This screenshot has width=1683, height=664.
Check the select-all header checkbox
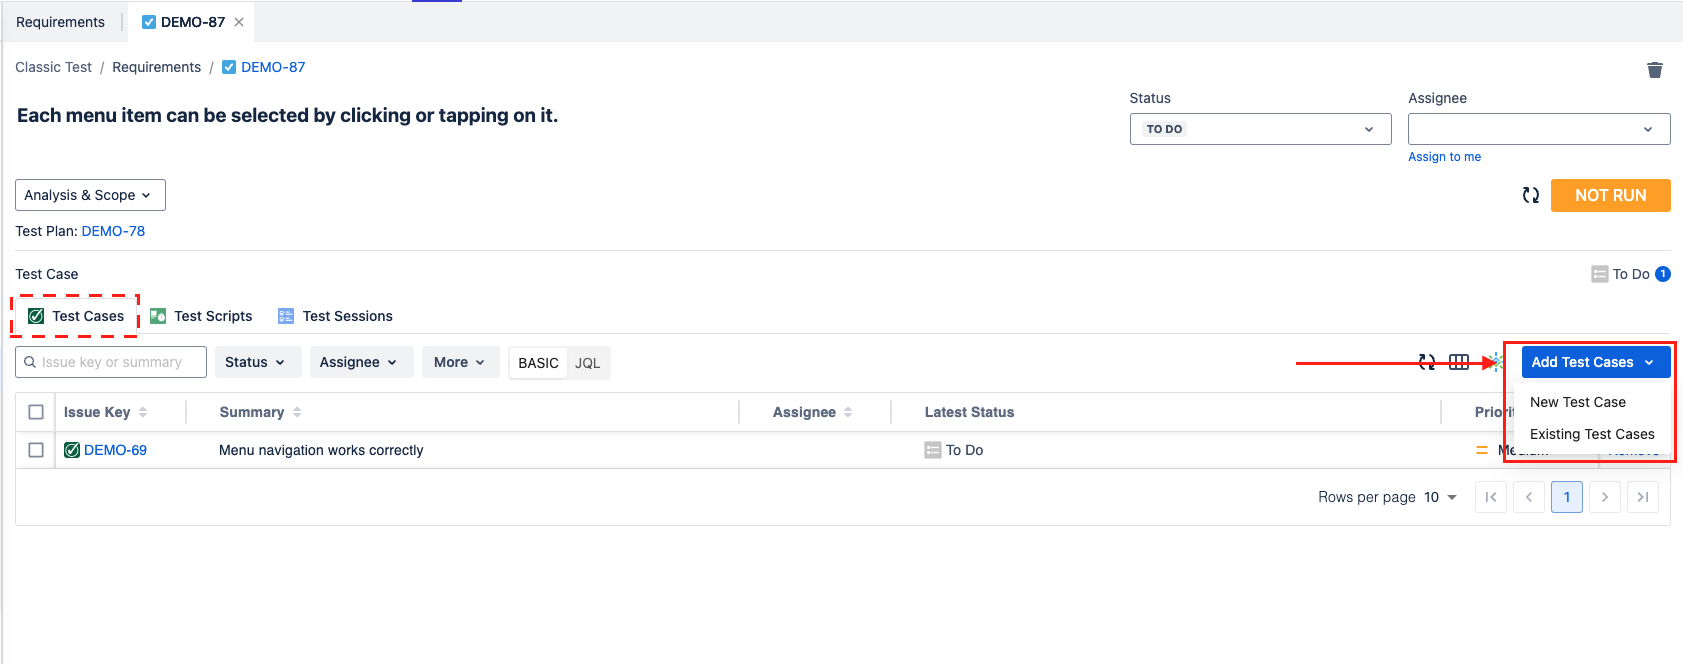point(36,412)
